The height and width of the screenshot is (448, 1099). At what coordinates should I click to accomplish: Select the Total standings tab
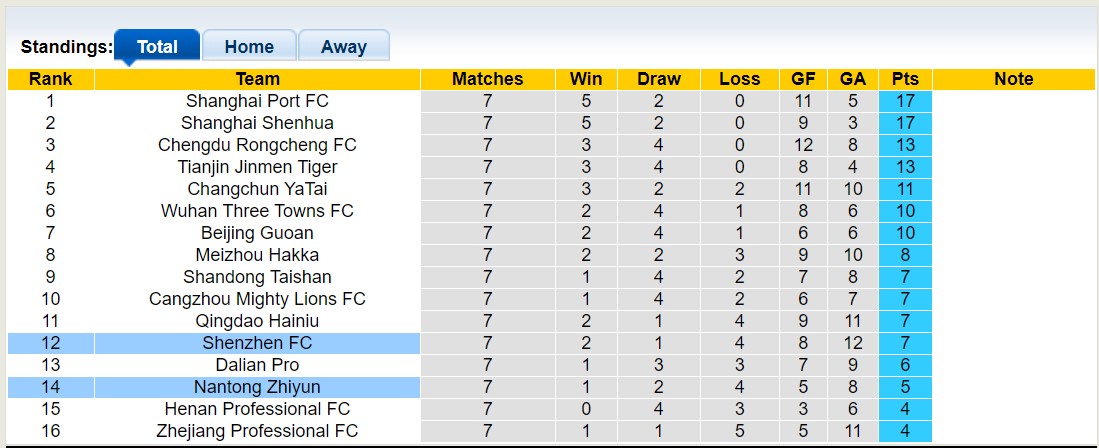pyautogui.click(x=157, y=46)
